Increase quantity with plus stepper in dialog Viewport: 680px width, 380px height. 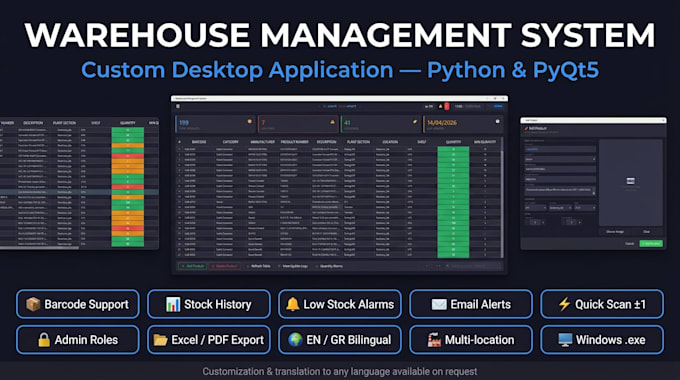[x=543, y=222]
